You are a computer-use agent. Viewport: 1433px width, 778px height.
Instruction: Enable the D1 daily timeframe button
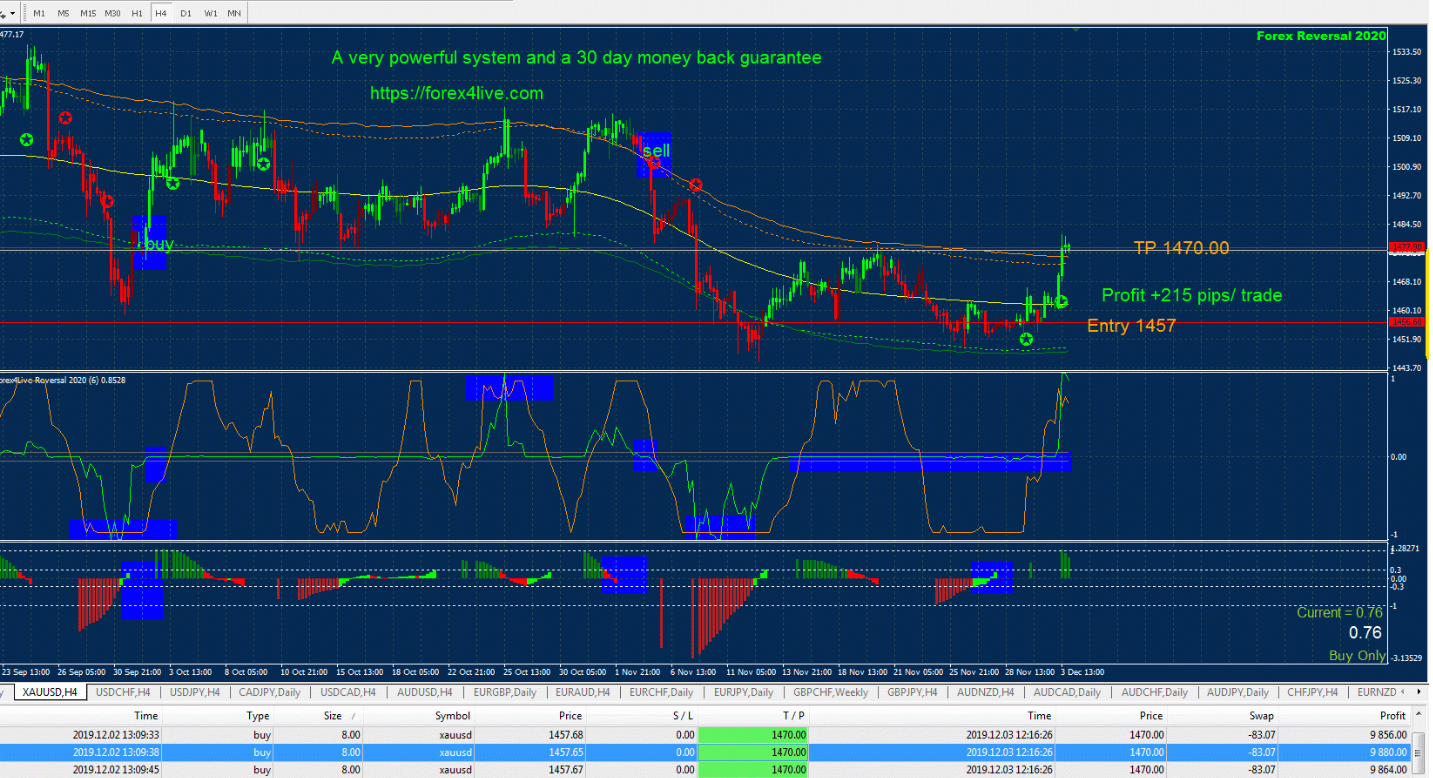pyautogui.click(x=186, y=13)
